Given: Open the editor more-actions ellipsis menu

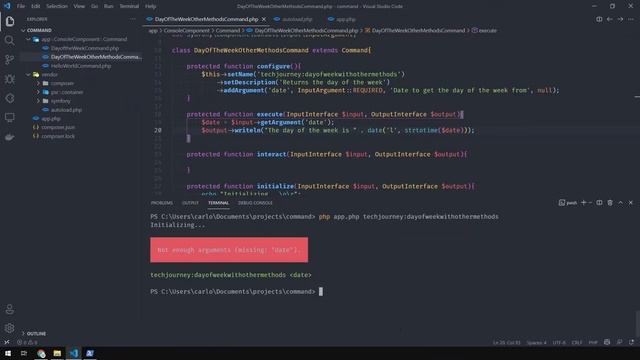Looking at the screenshot, I should pyautogui.click(x=631, y=19).
